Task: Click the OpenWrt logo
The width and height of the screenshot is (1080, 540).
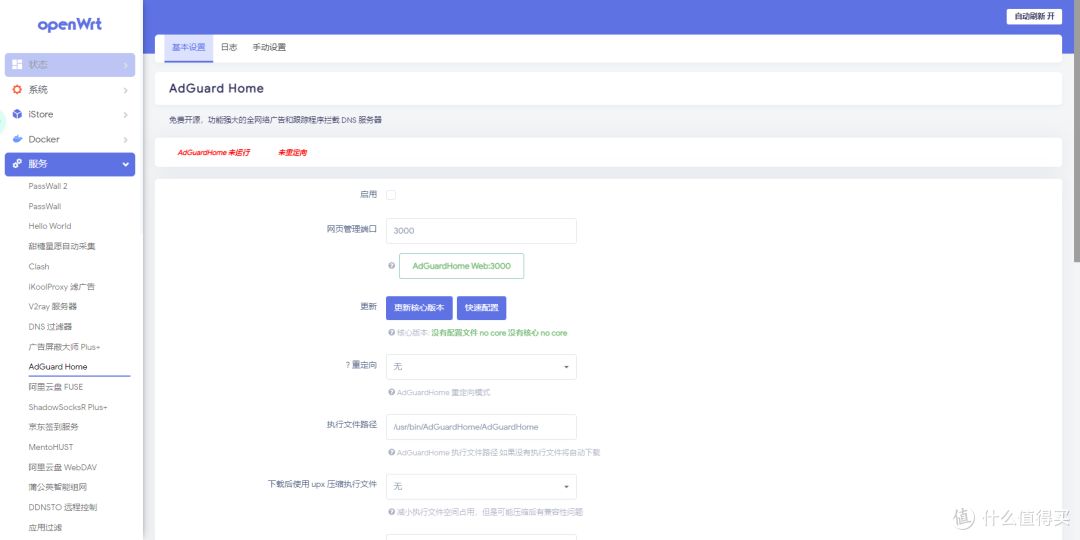Action: click(x=70, y=25)
